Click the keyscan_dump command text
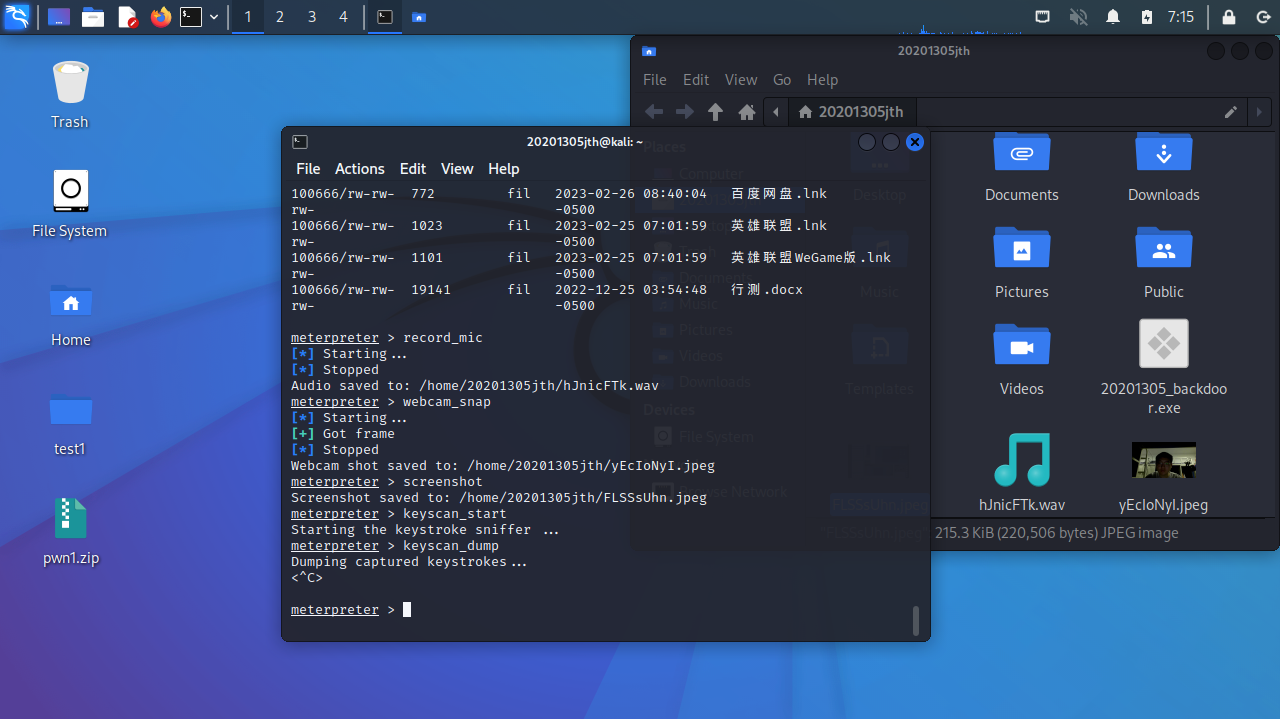1280x719 pixels. click(x=451, y=546)
